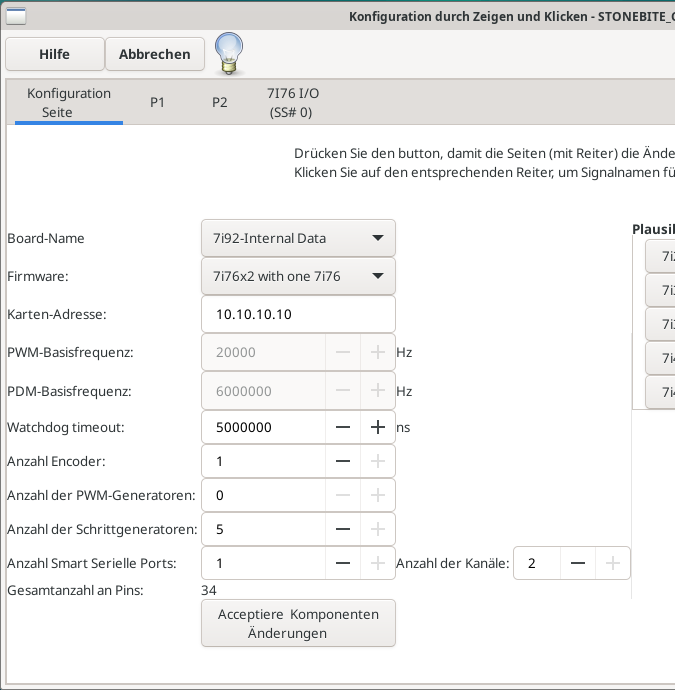Switch to the Konfiguration Seite tab
The image size is (675, 690).
click(69, 103)
